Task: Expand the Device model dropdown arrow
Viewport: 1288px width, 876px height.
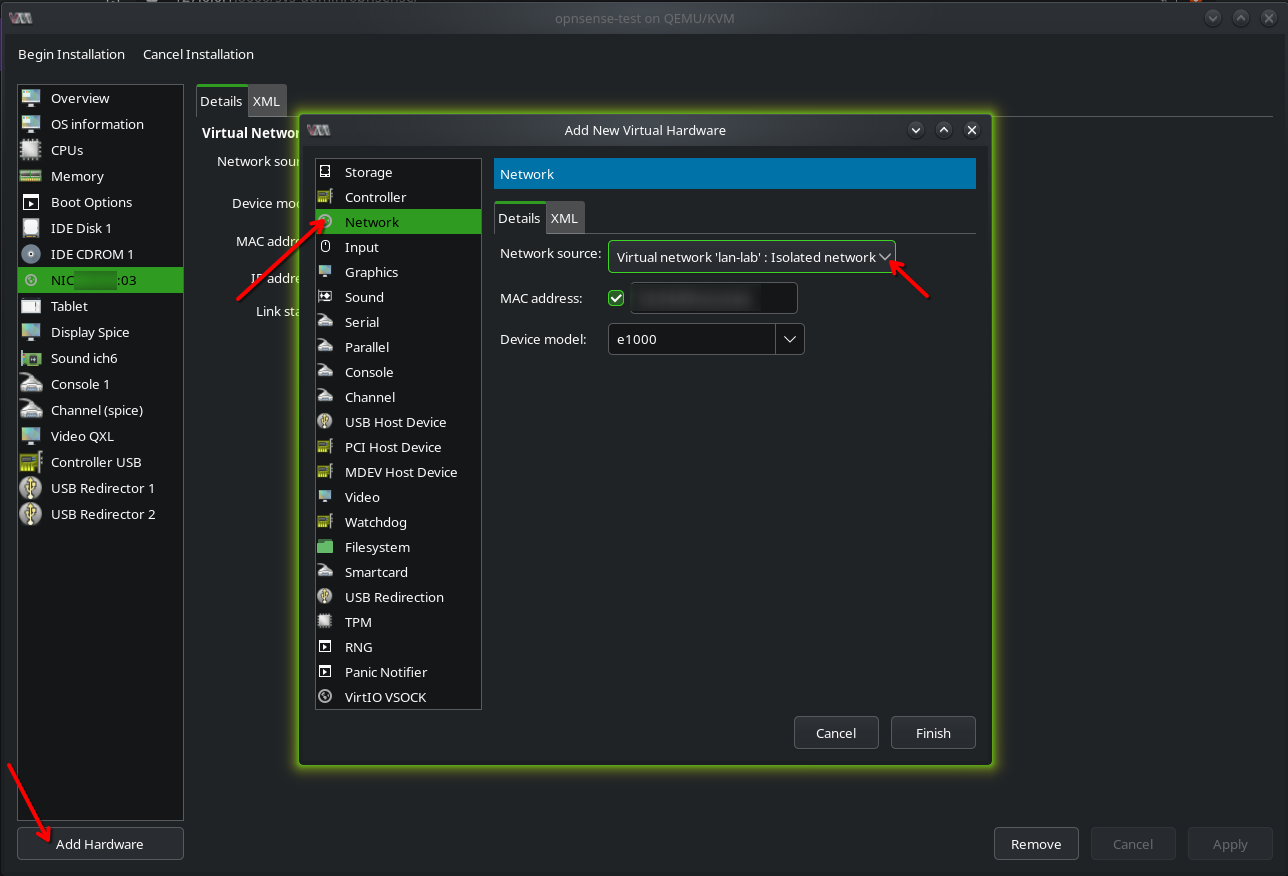Action: point(790,339)
